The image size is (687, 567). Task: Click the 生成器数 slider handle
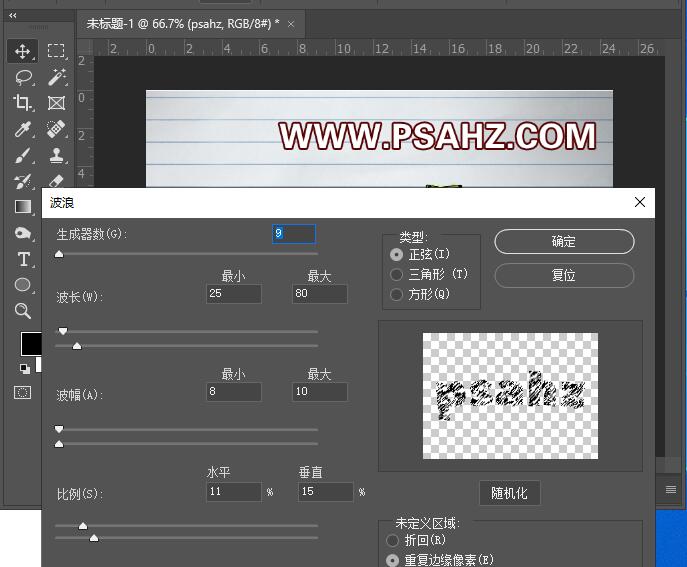[59, 254]
